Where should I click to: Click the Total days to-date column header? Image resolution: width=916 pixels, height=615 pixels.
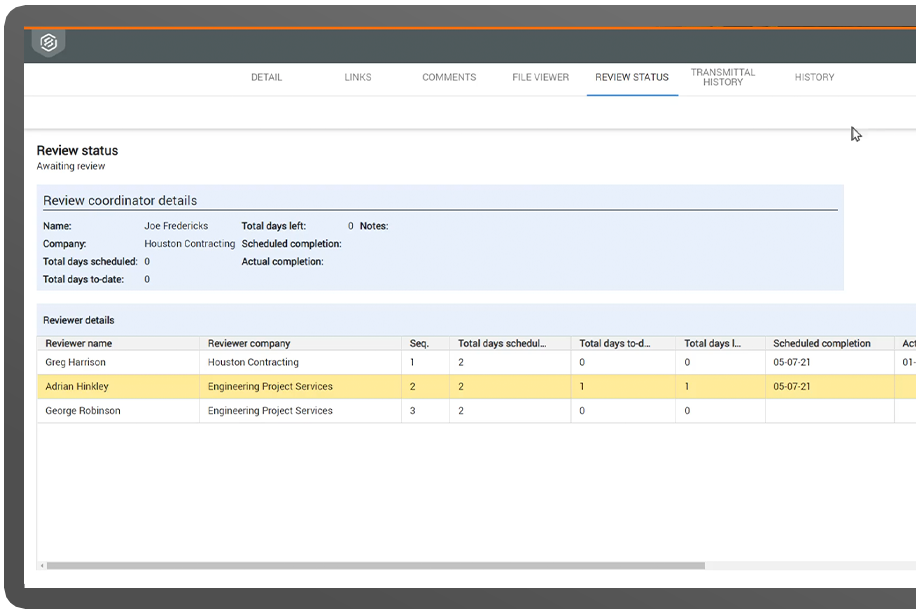615,343
